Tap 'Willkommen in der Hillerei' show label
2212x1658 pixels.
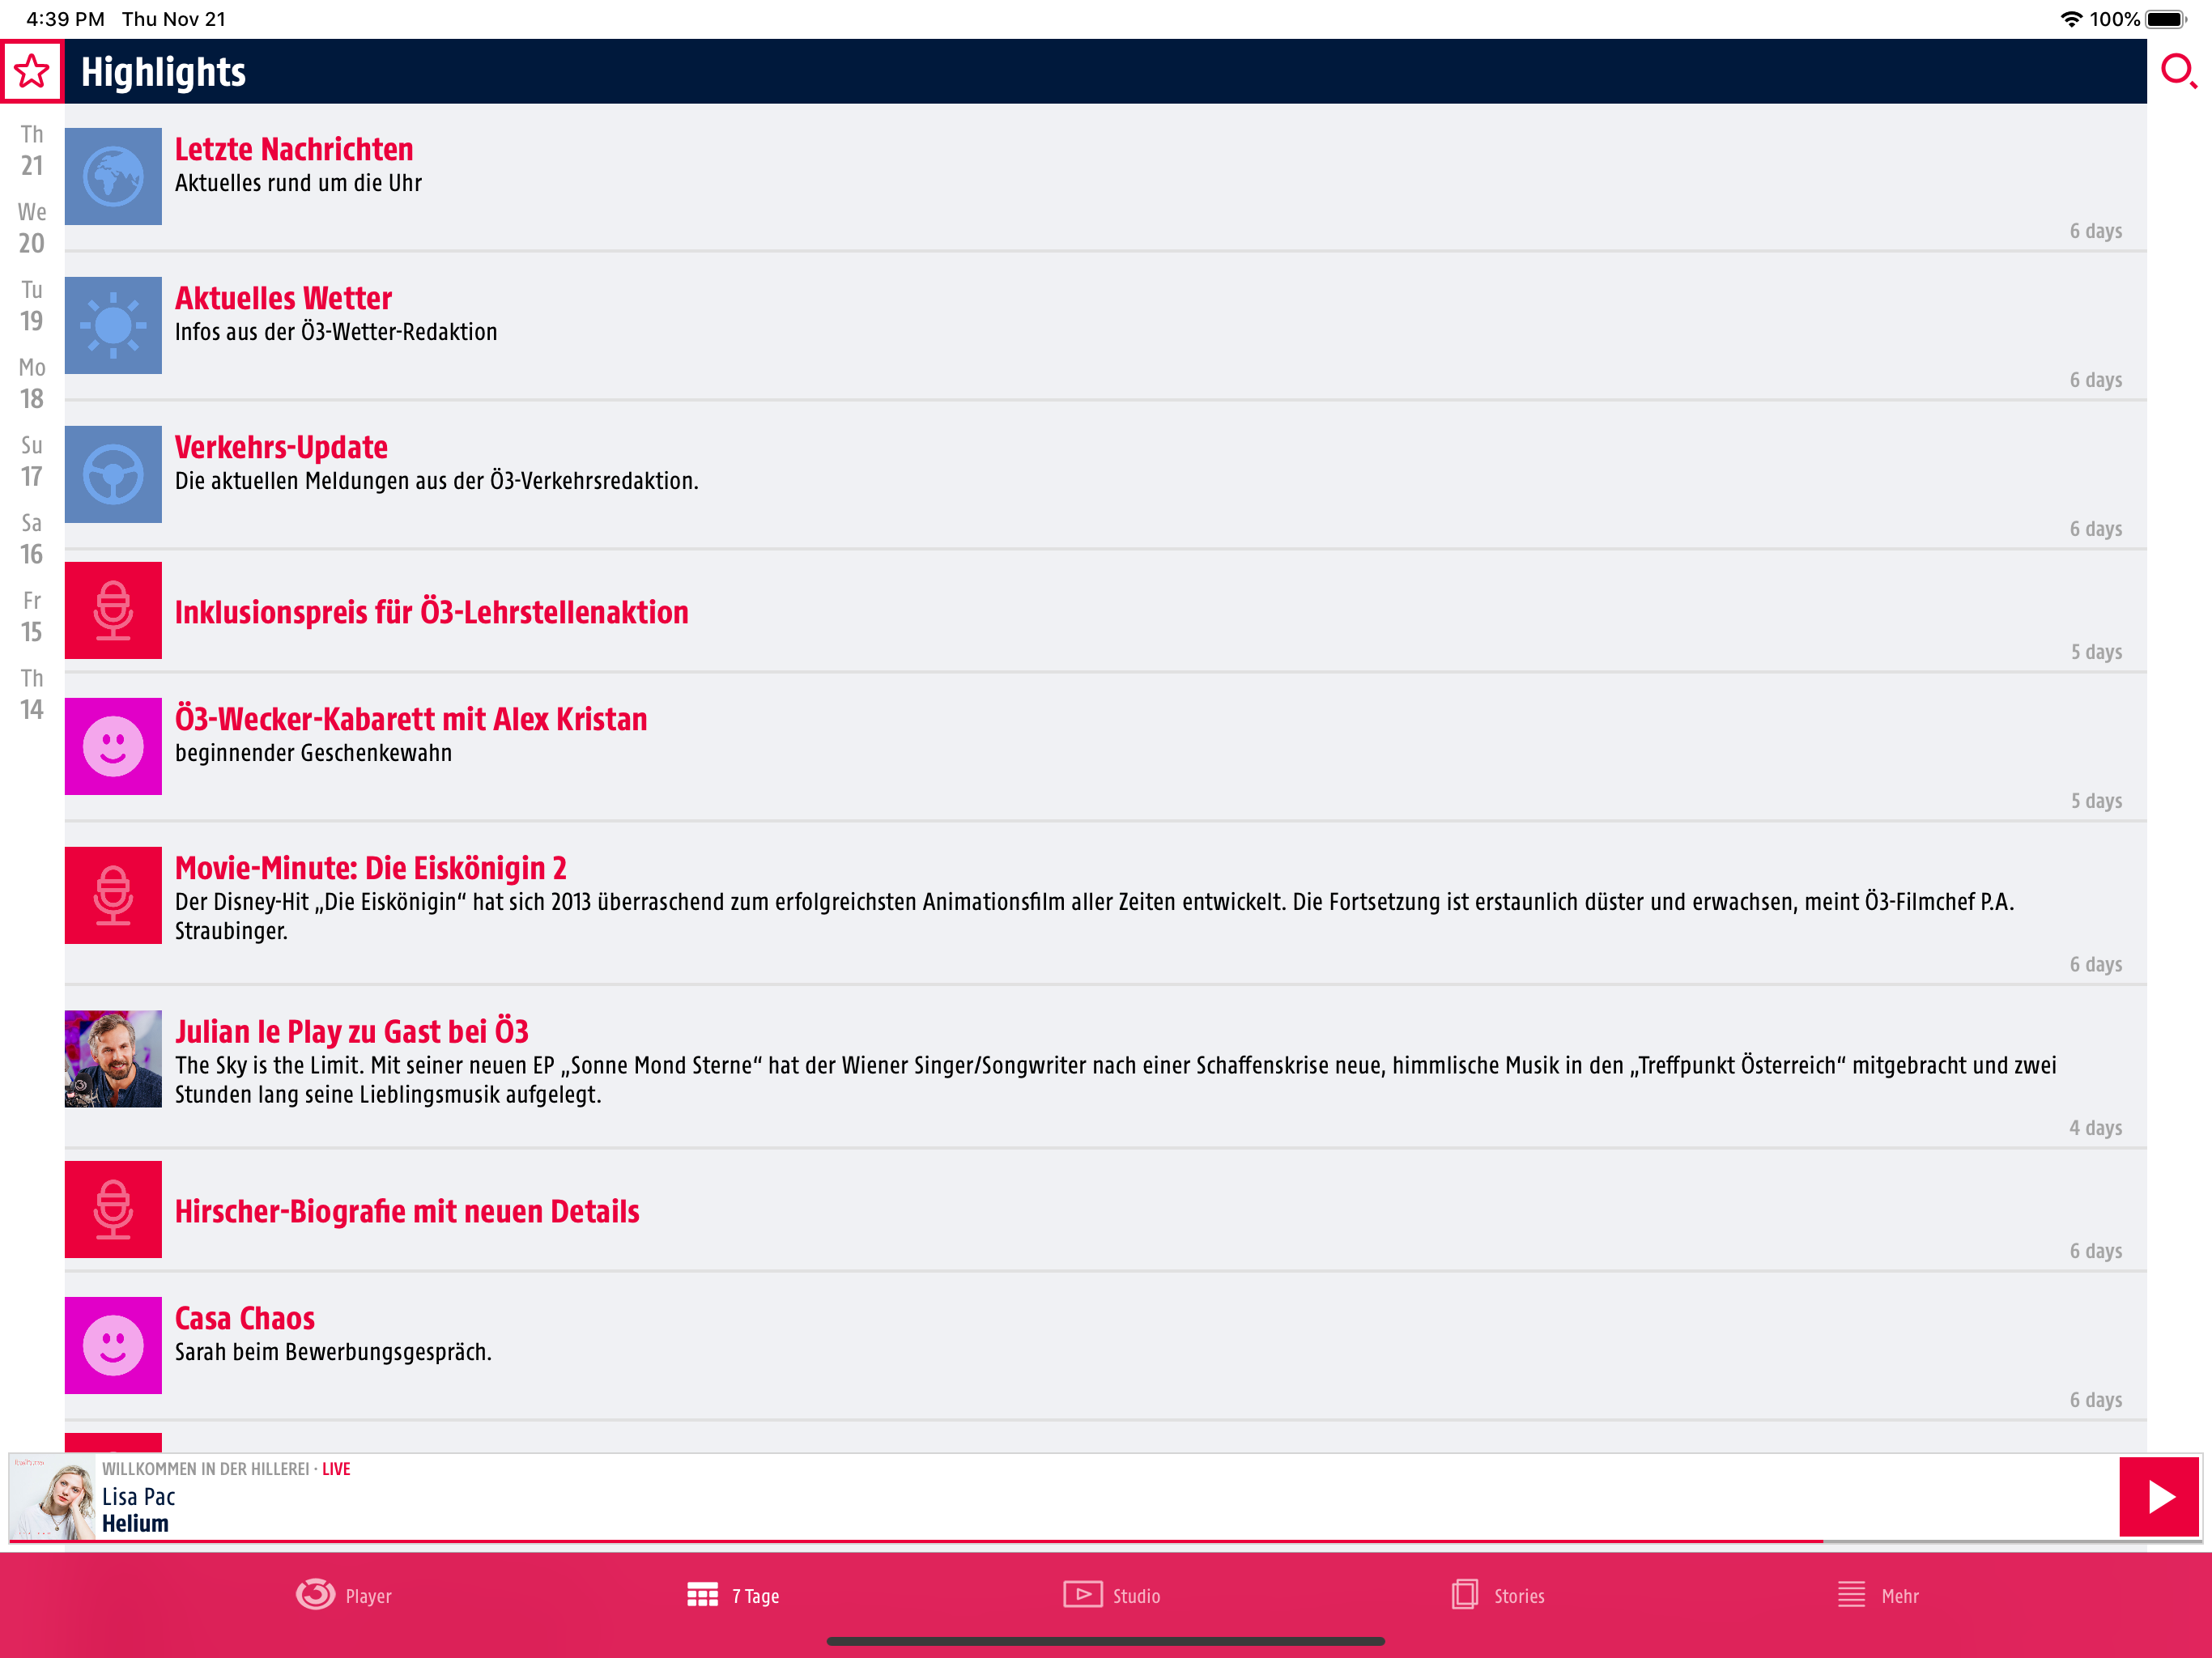coord(205,1469)
